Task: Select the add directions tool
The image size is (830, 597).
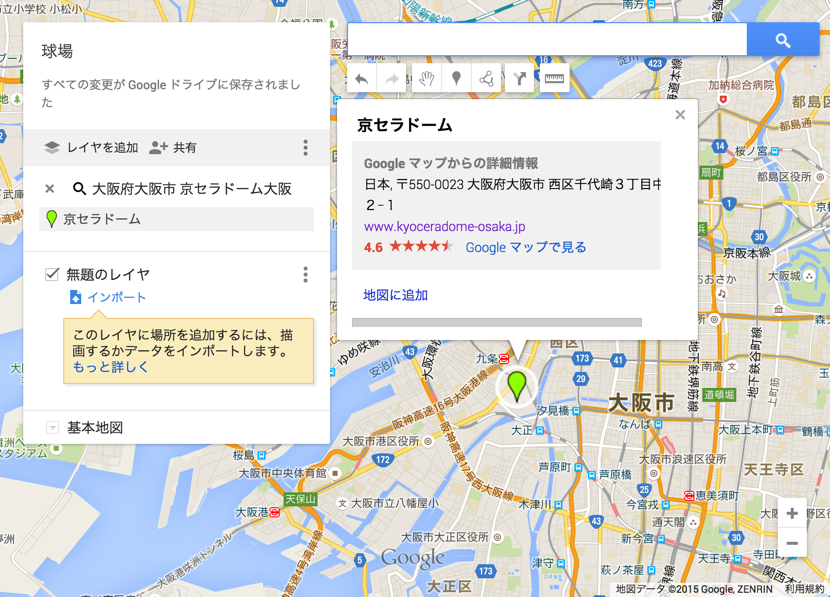Action: (519, 79)
